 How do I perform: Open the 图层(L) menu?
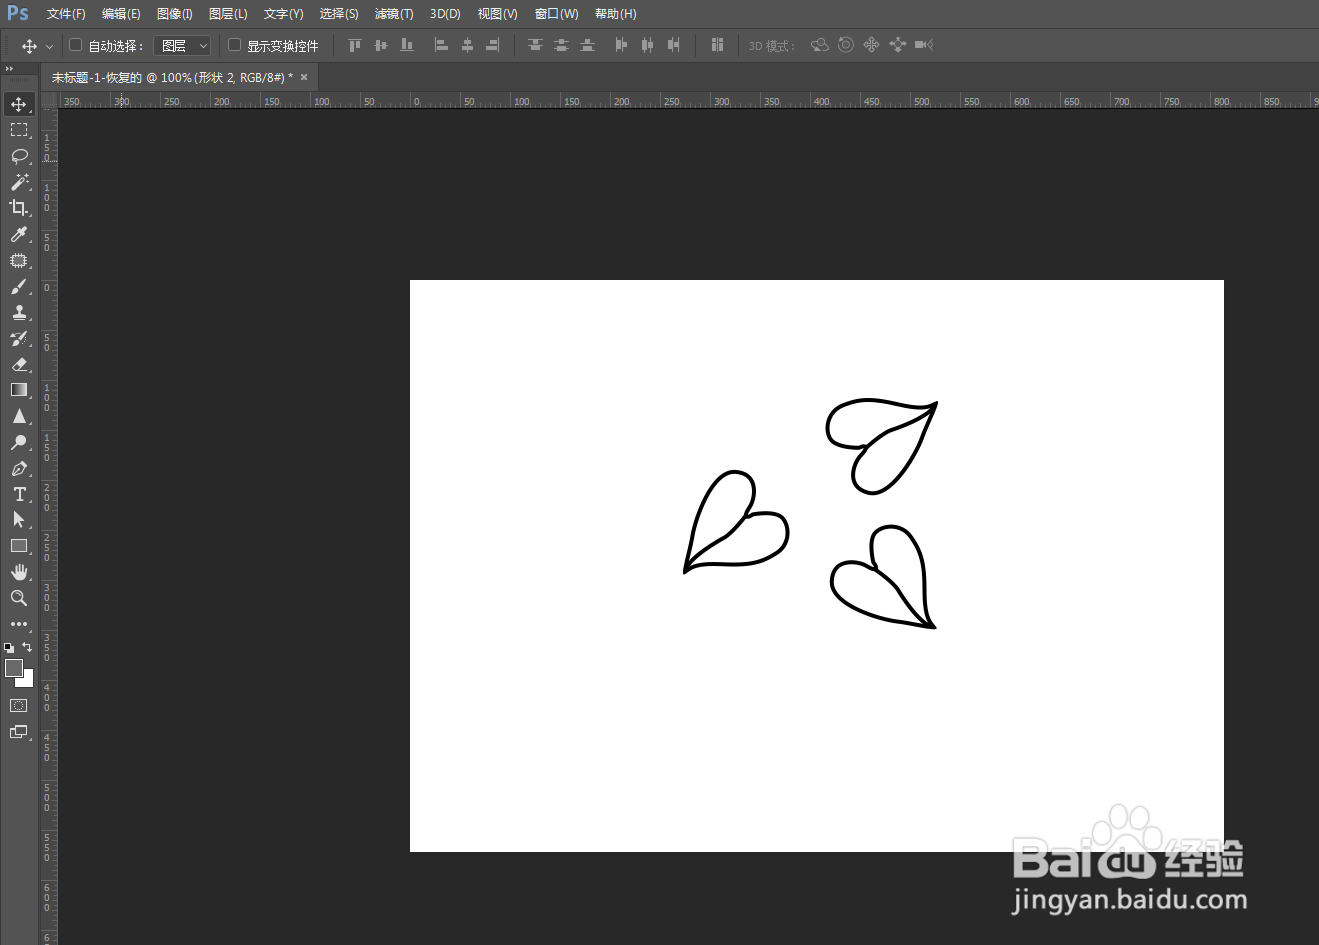(228, 14)
